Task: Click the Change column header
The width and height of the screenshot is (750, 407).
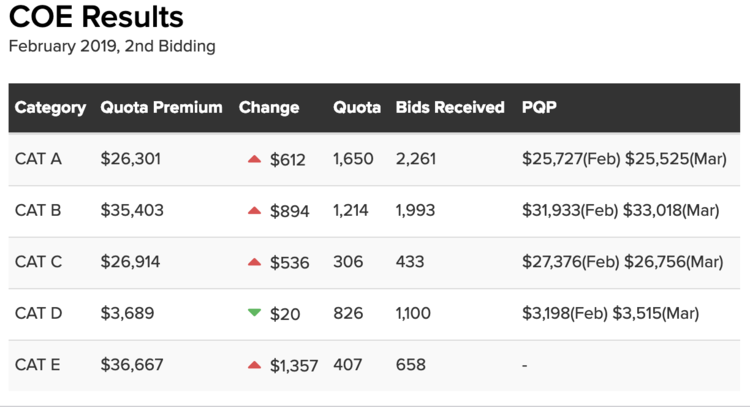Action: click(x=269, y=107)
